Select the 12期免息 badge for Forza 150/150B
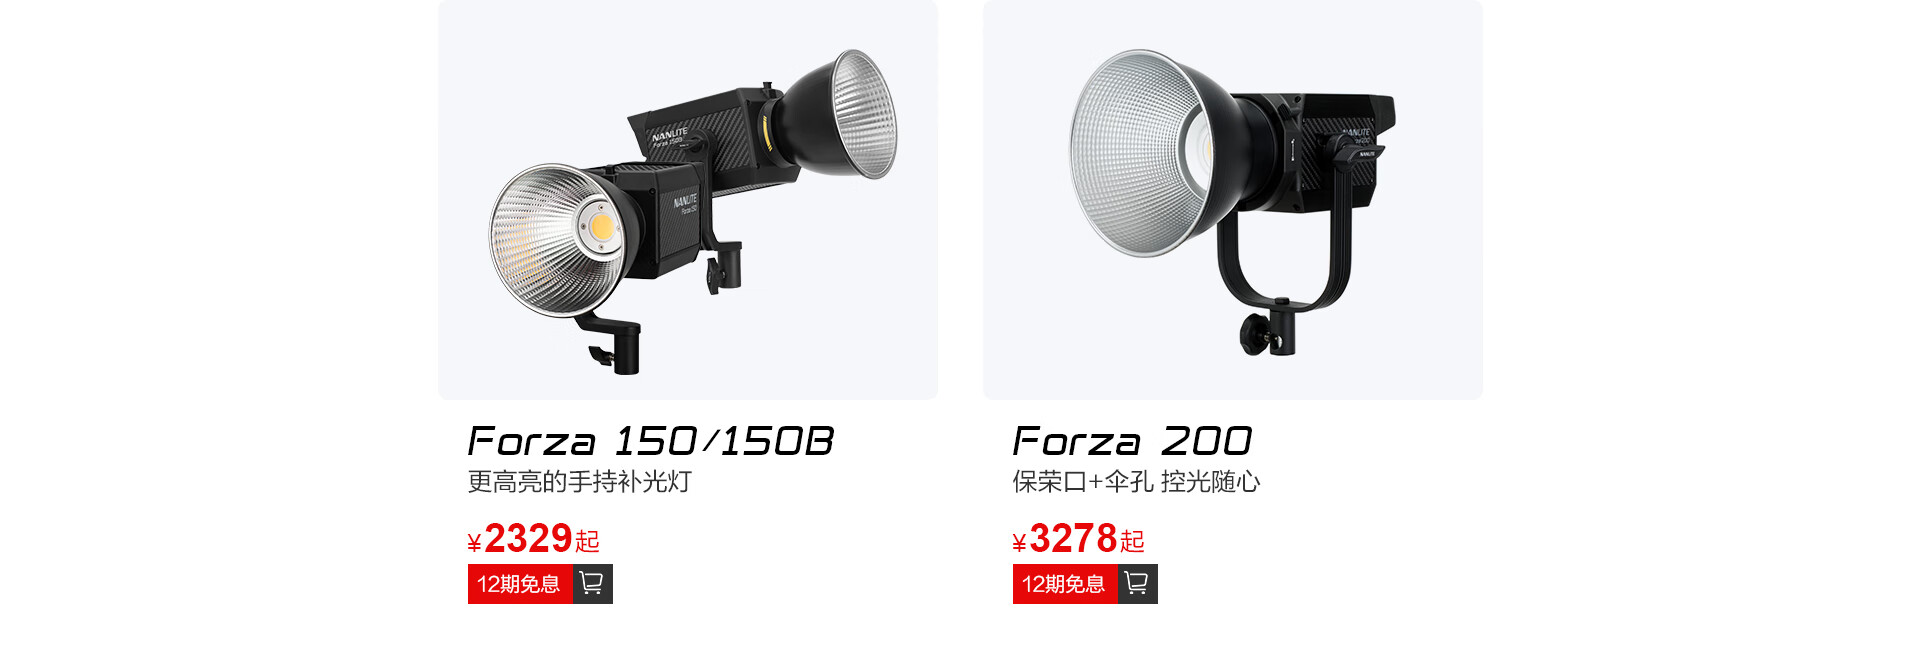Image resolution: width=1920 pixels, height=667 pixels. [520, 584]
